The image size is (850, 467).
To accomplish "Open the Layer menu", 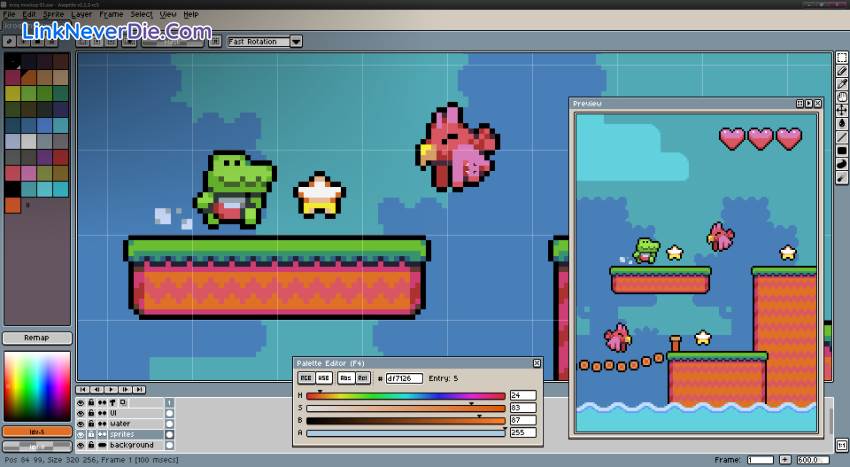I will (x=81, y=14).
